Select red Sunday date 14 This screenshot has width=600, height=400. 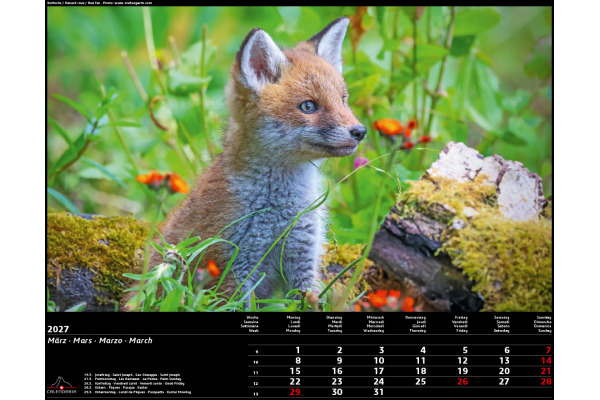546,361
